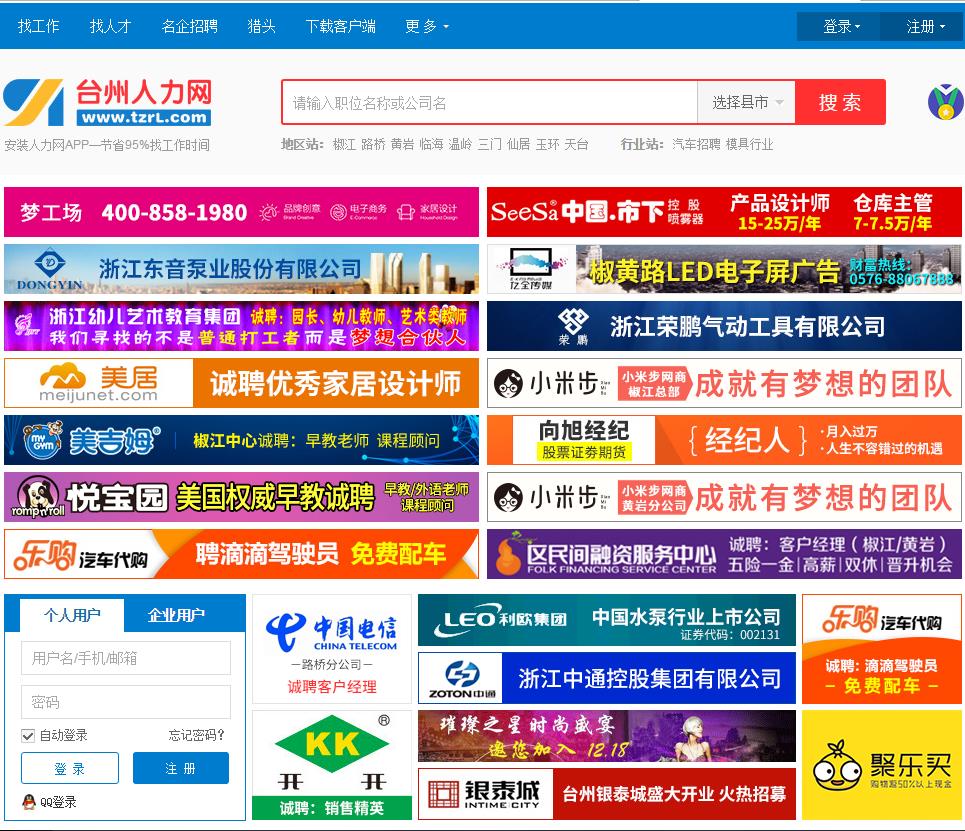
Task: Open 猎头 in the top navigation
Action: [x=262, y=26]
